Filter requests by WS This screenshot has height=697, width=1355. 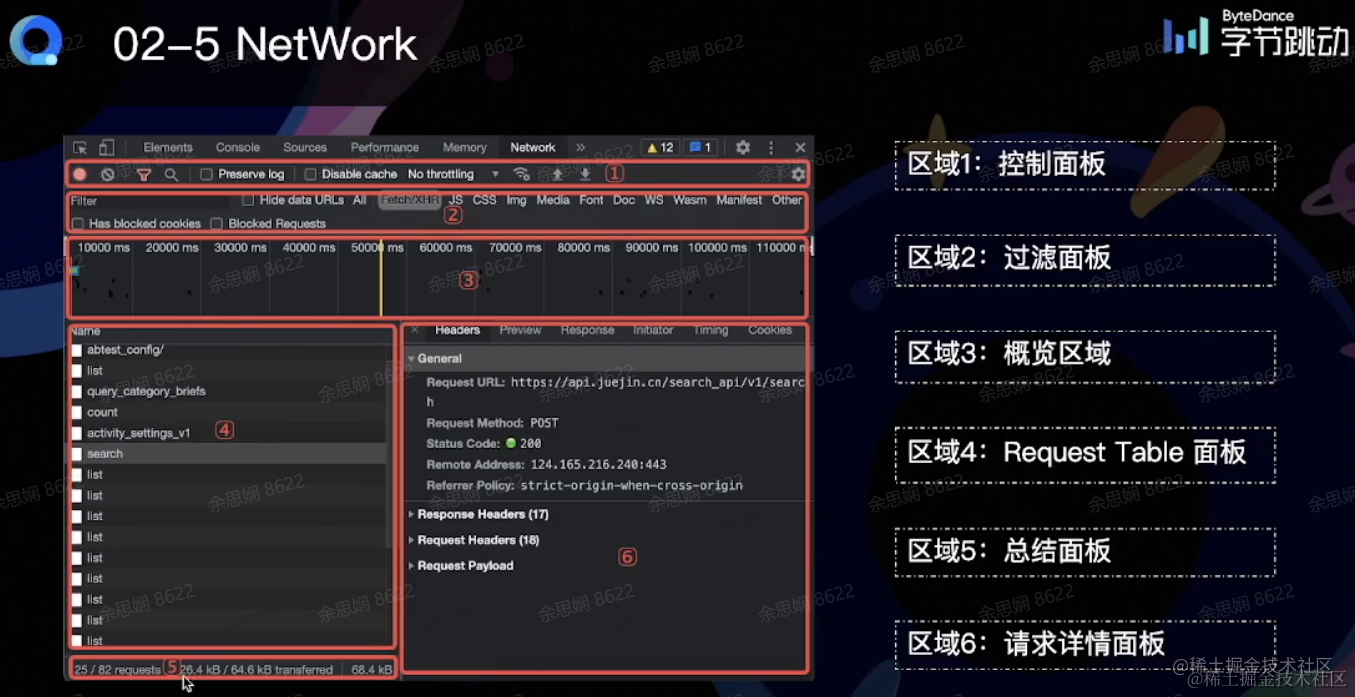[654, 200]
